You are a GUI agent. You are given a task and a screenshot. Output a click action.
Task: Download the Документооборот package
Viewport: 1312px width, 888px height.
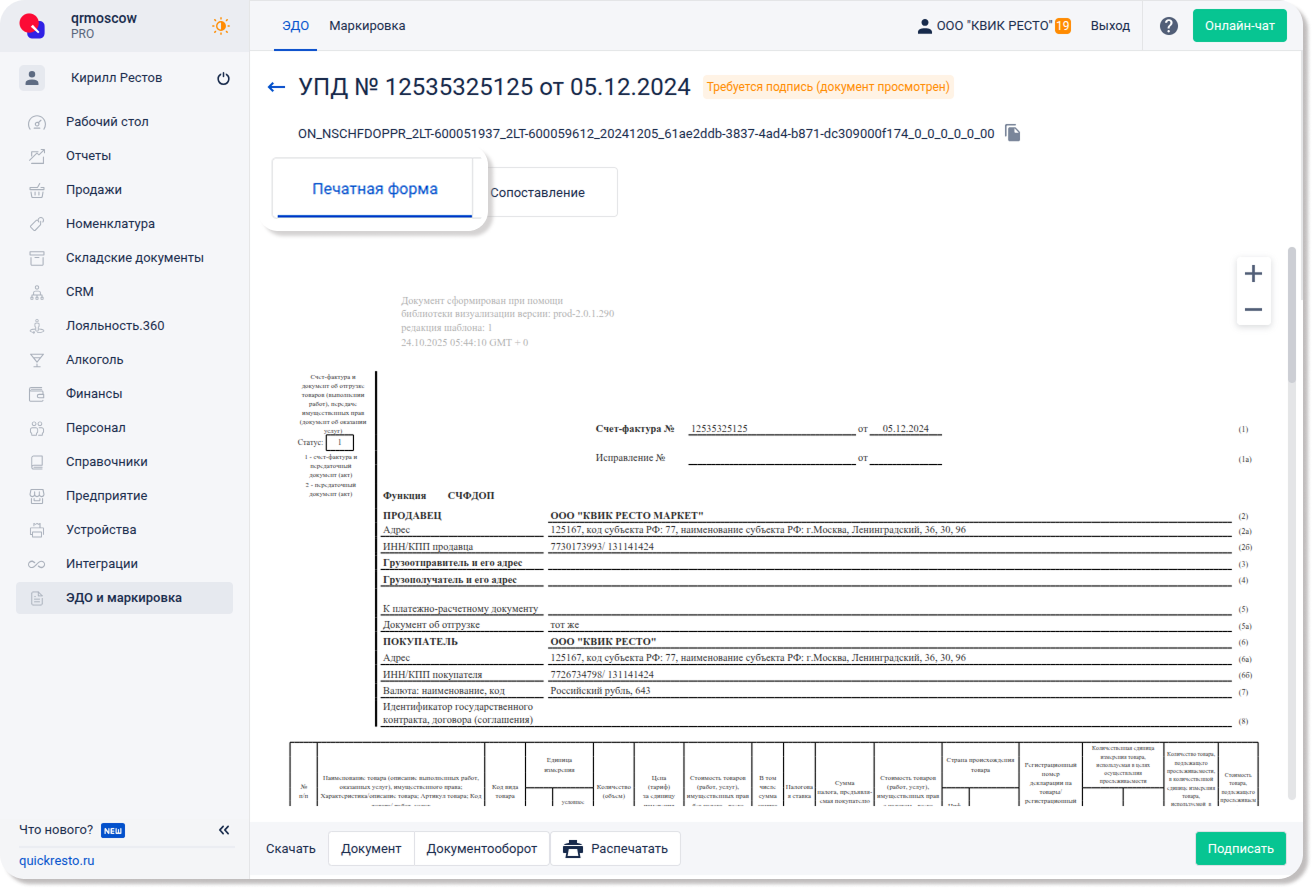pos(482,849)
